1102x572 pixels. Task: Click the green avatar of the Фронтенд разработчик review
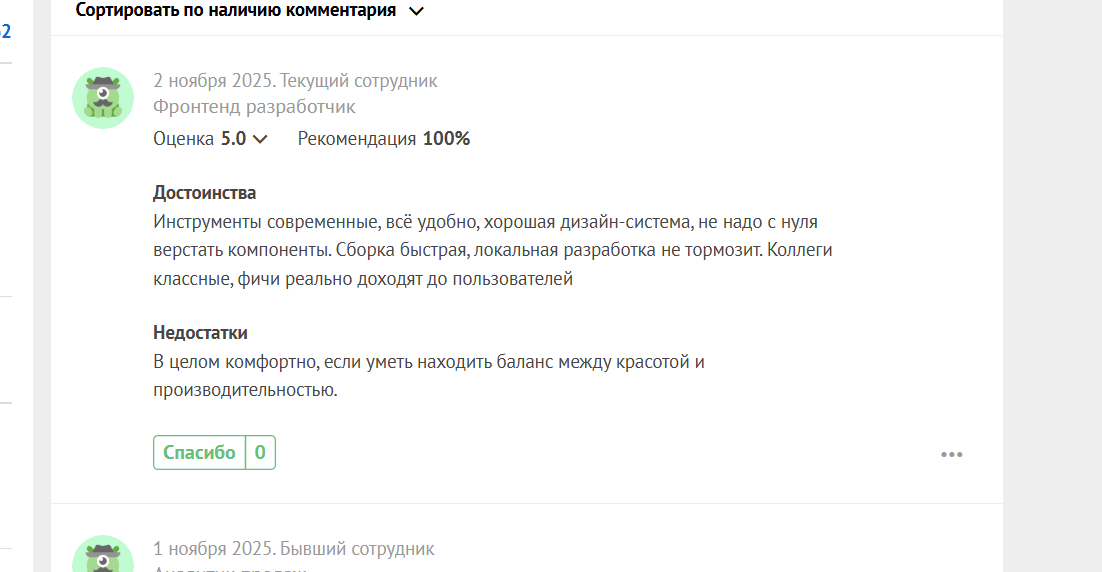(103, 98)
